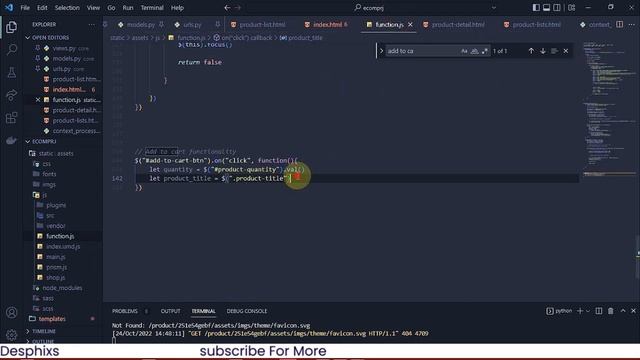Open shop.js in file tree
The width and height of the screenshot is (640, 360).
click(x=56, y=278)
